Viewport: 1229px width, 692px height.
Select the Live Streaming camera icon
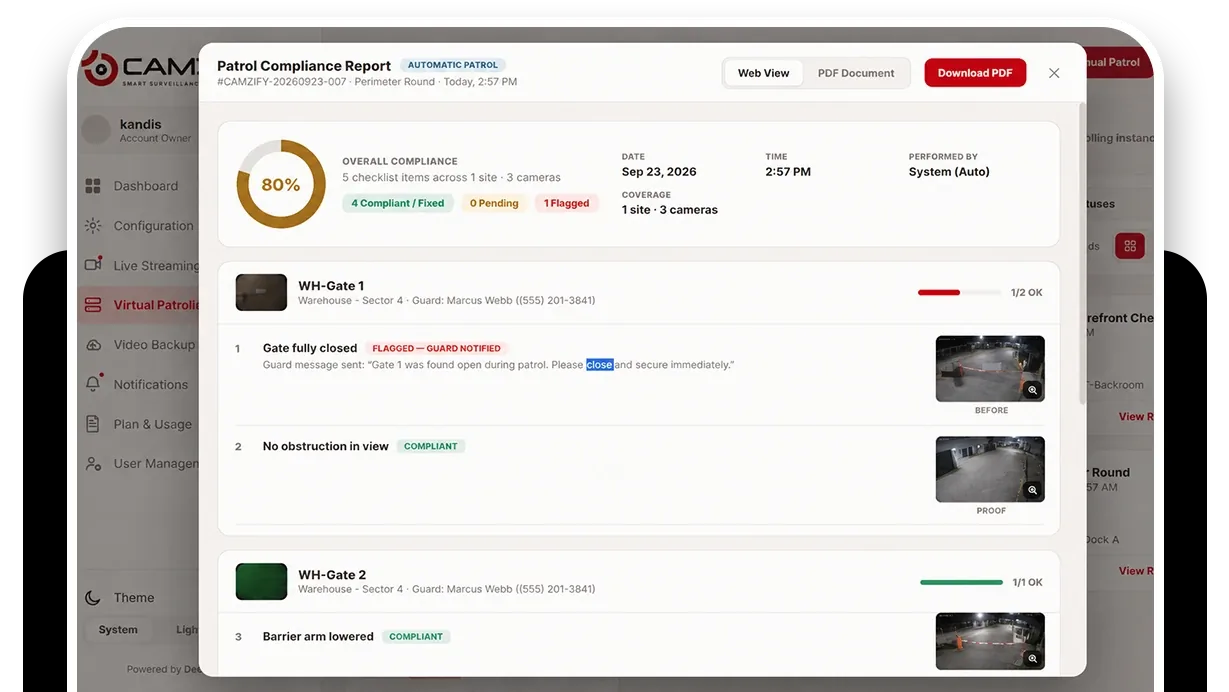point(93,265)
